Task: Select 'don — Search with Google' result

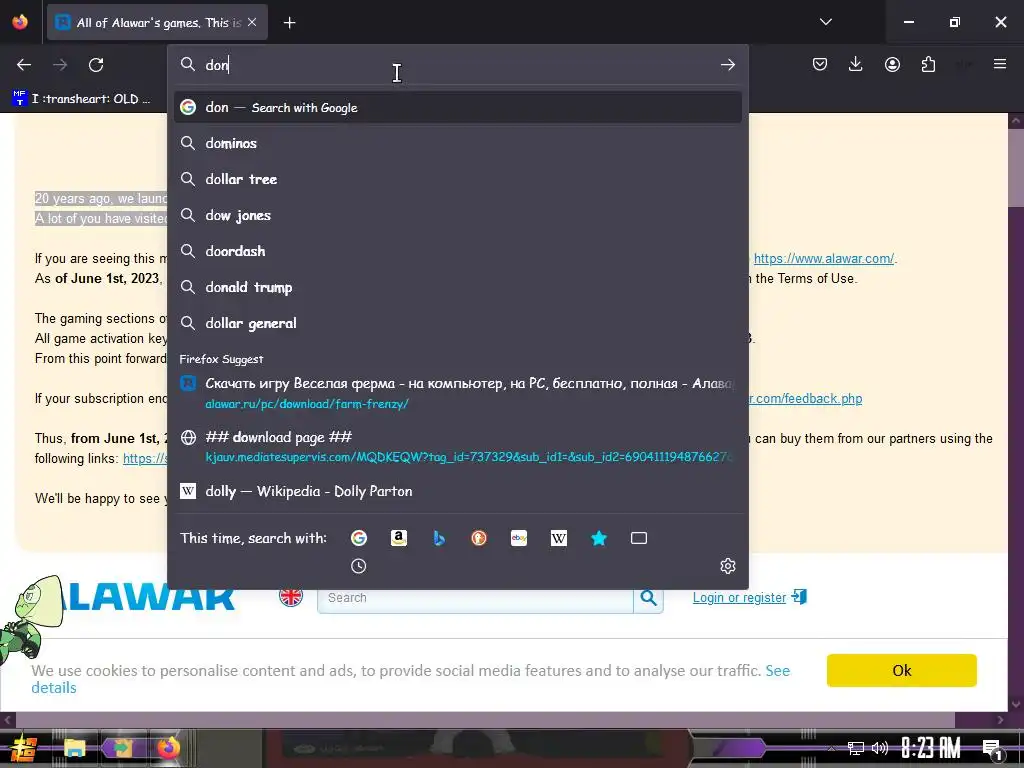Action: 458,107
